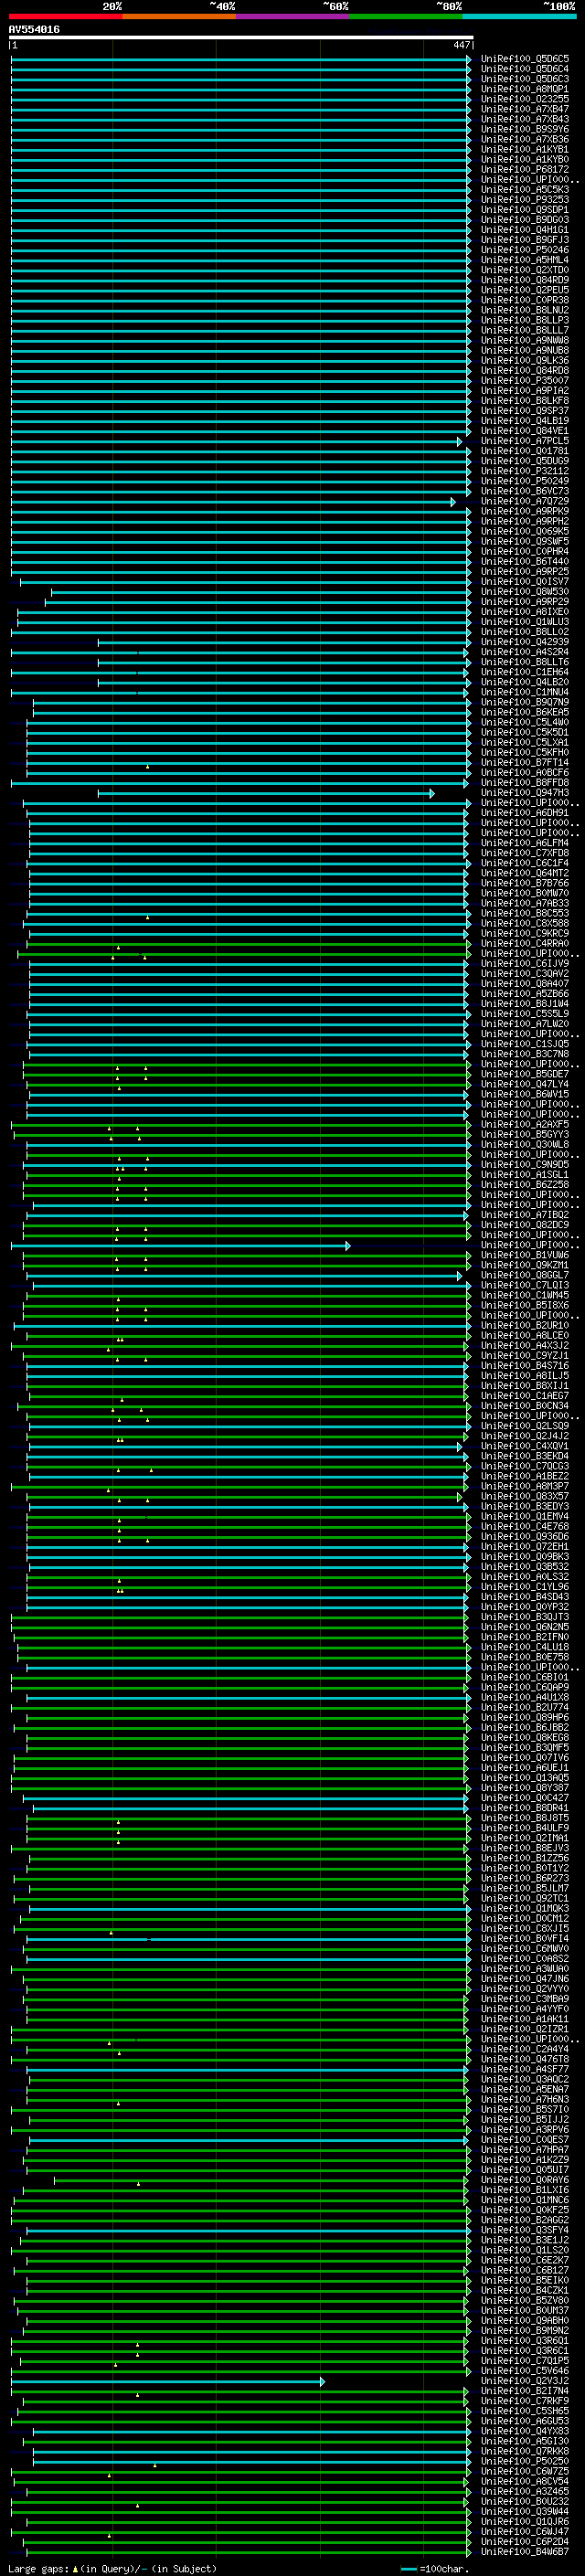The height and width of the screenshot is (2576, 585).
Task: Click the UniRef100_Q8W530 hit label
Action: point(524,592)
